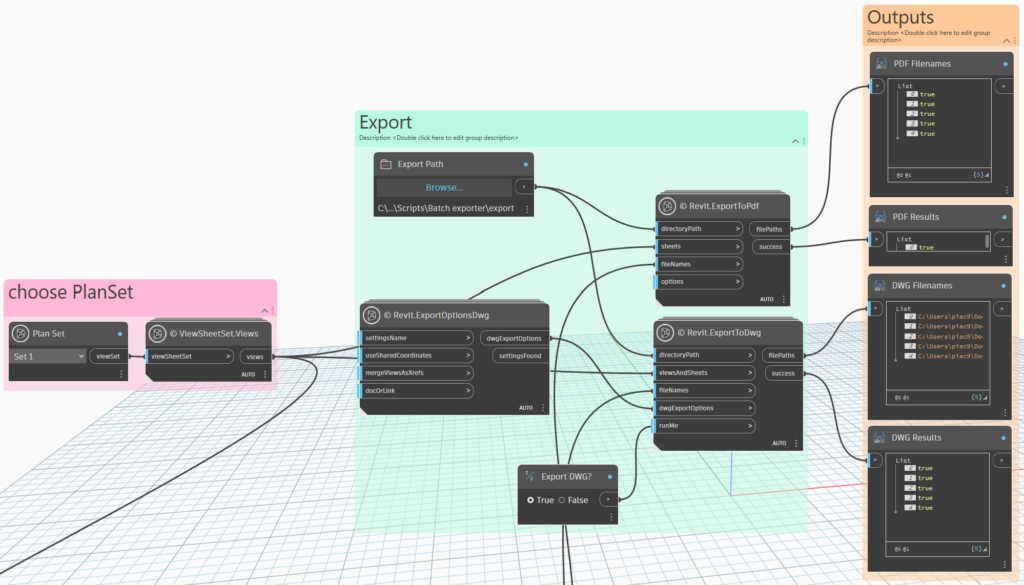Click the watch icon on DWG Results node
Image resolution: width=1024 pixels, height=585 pixels.
881,438
